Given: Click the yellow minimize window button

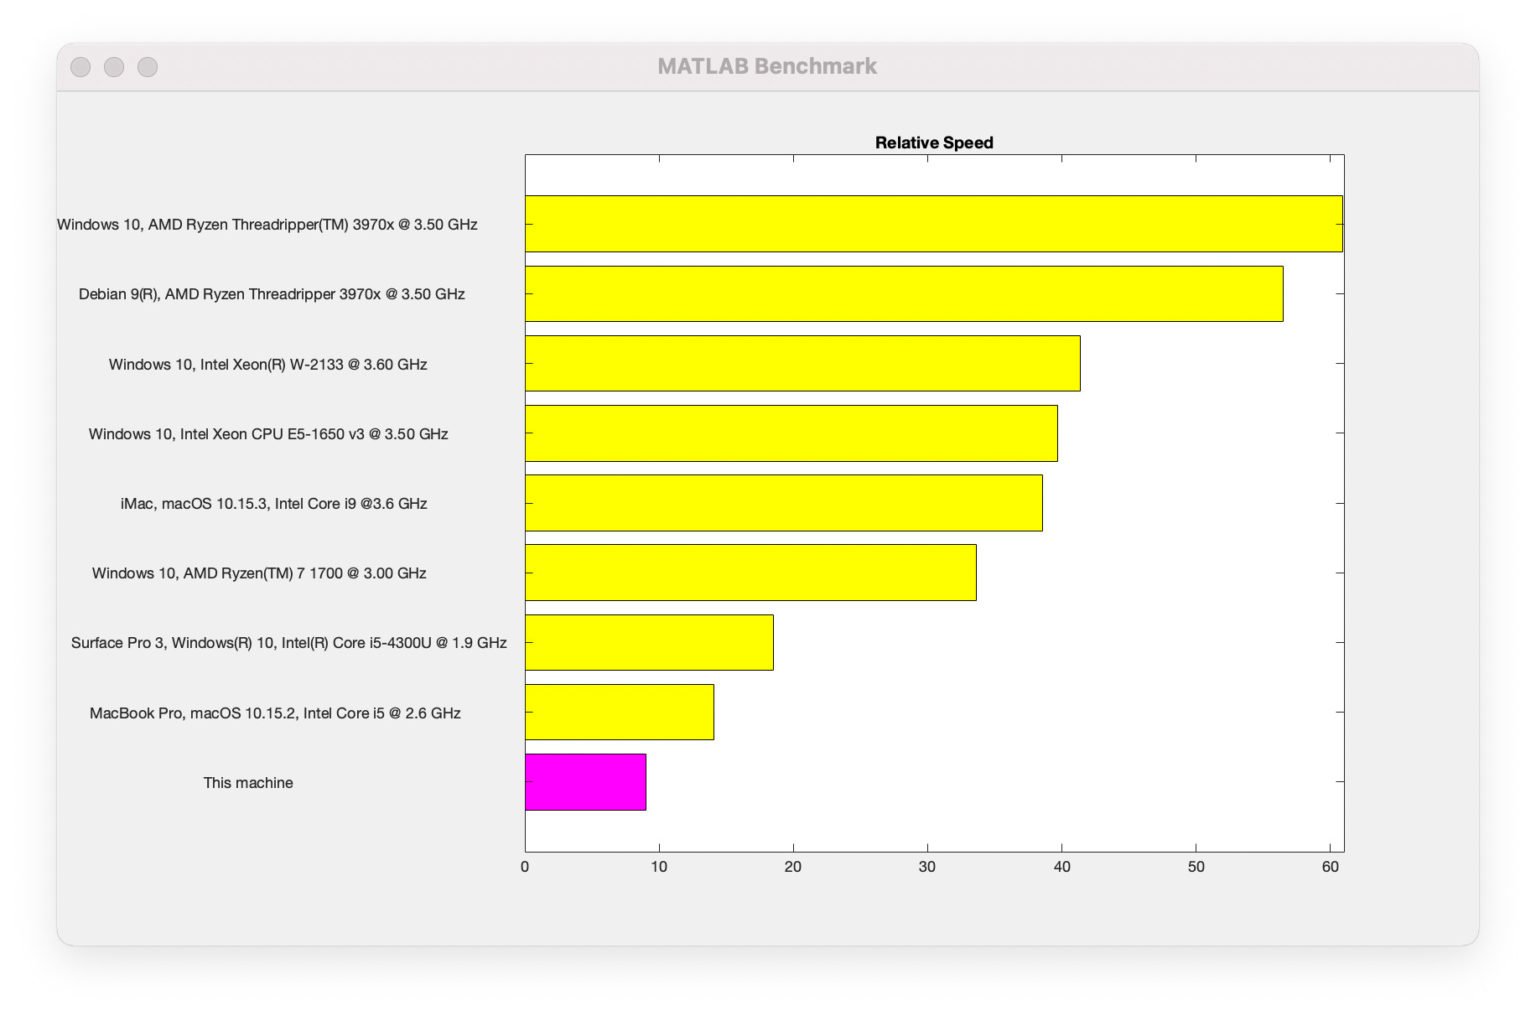Looking at the screenshot, I should pyautogui.click(x=113, y=66).
